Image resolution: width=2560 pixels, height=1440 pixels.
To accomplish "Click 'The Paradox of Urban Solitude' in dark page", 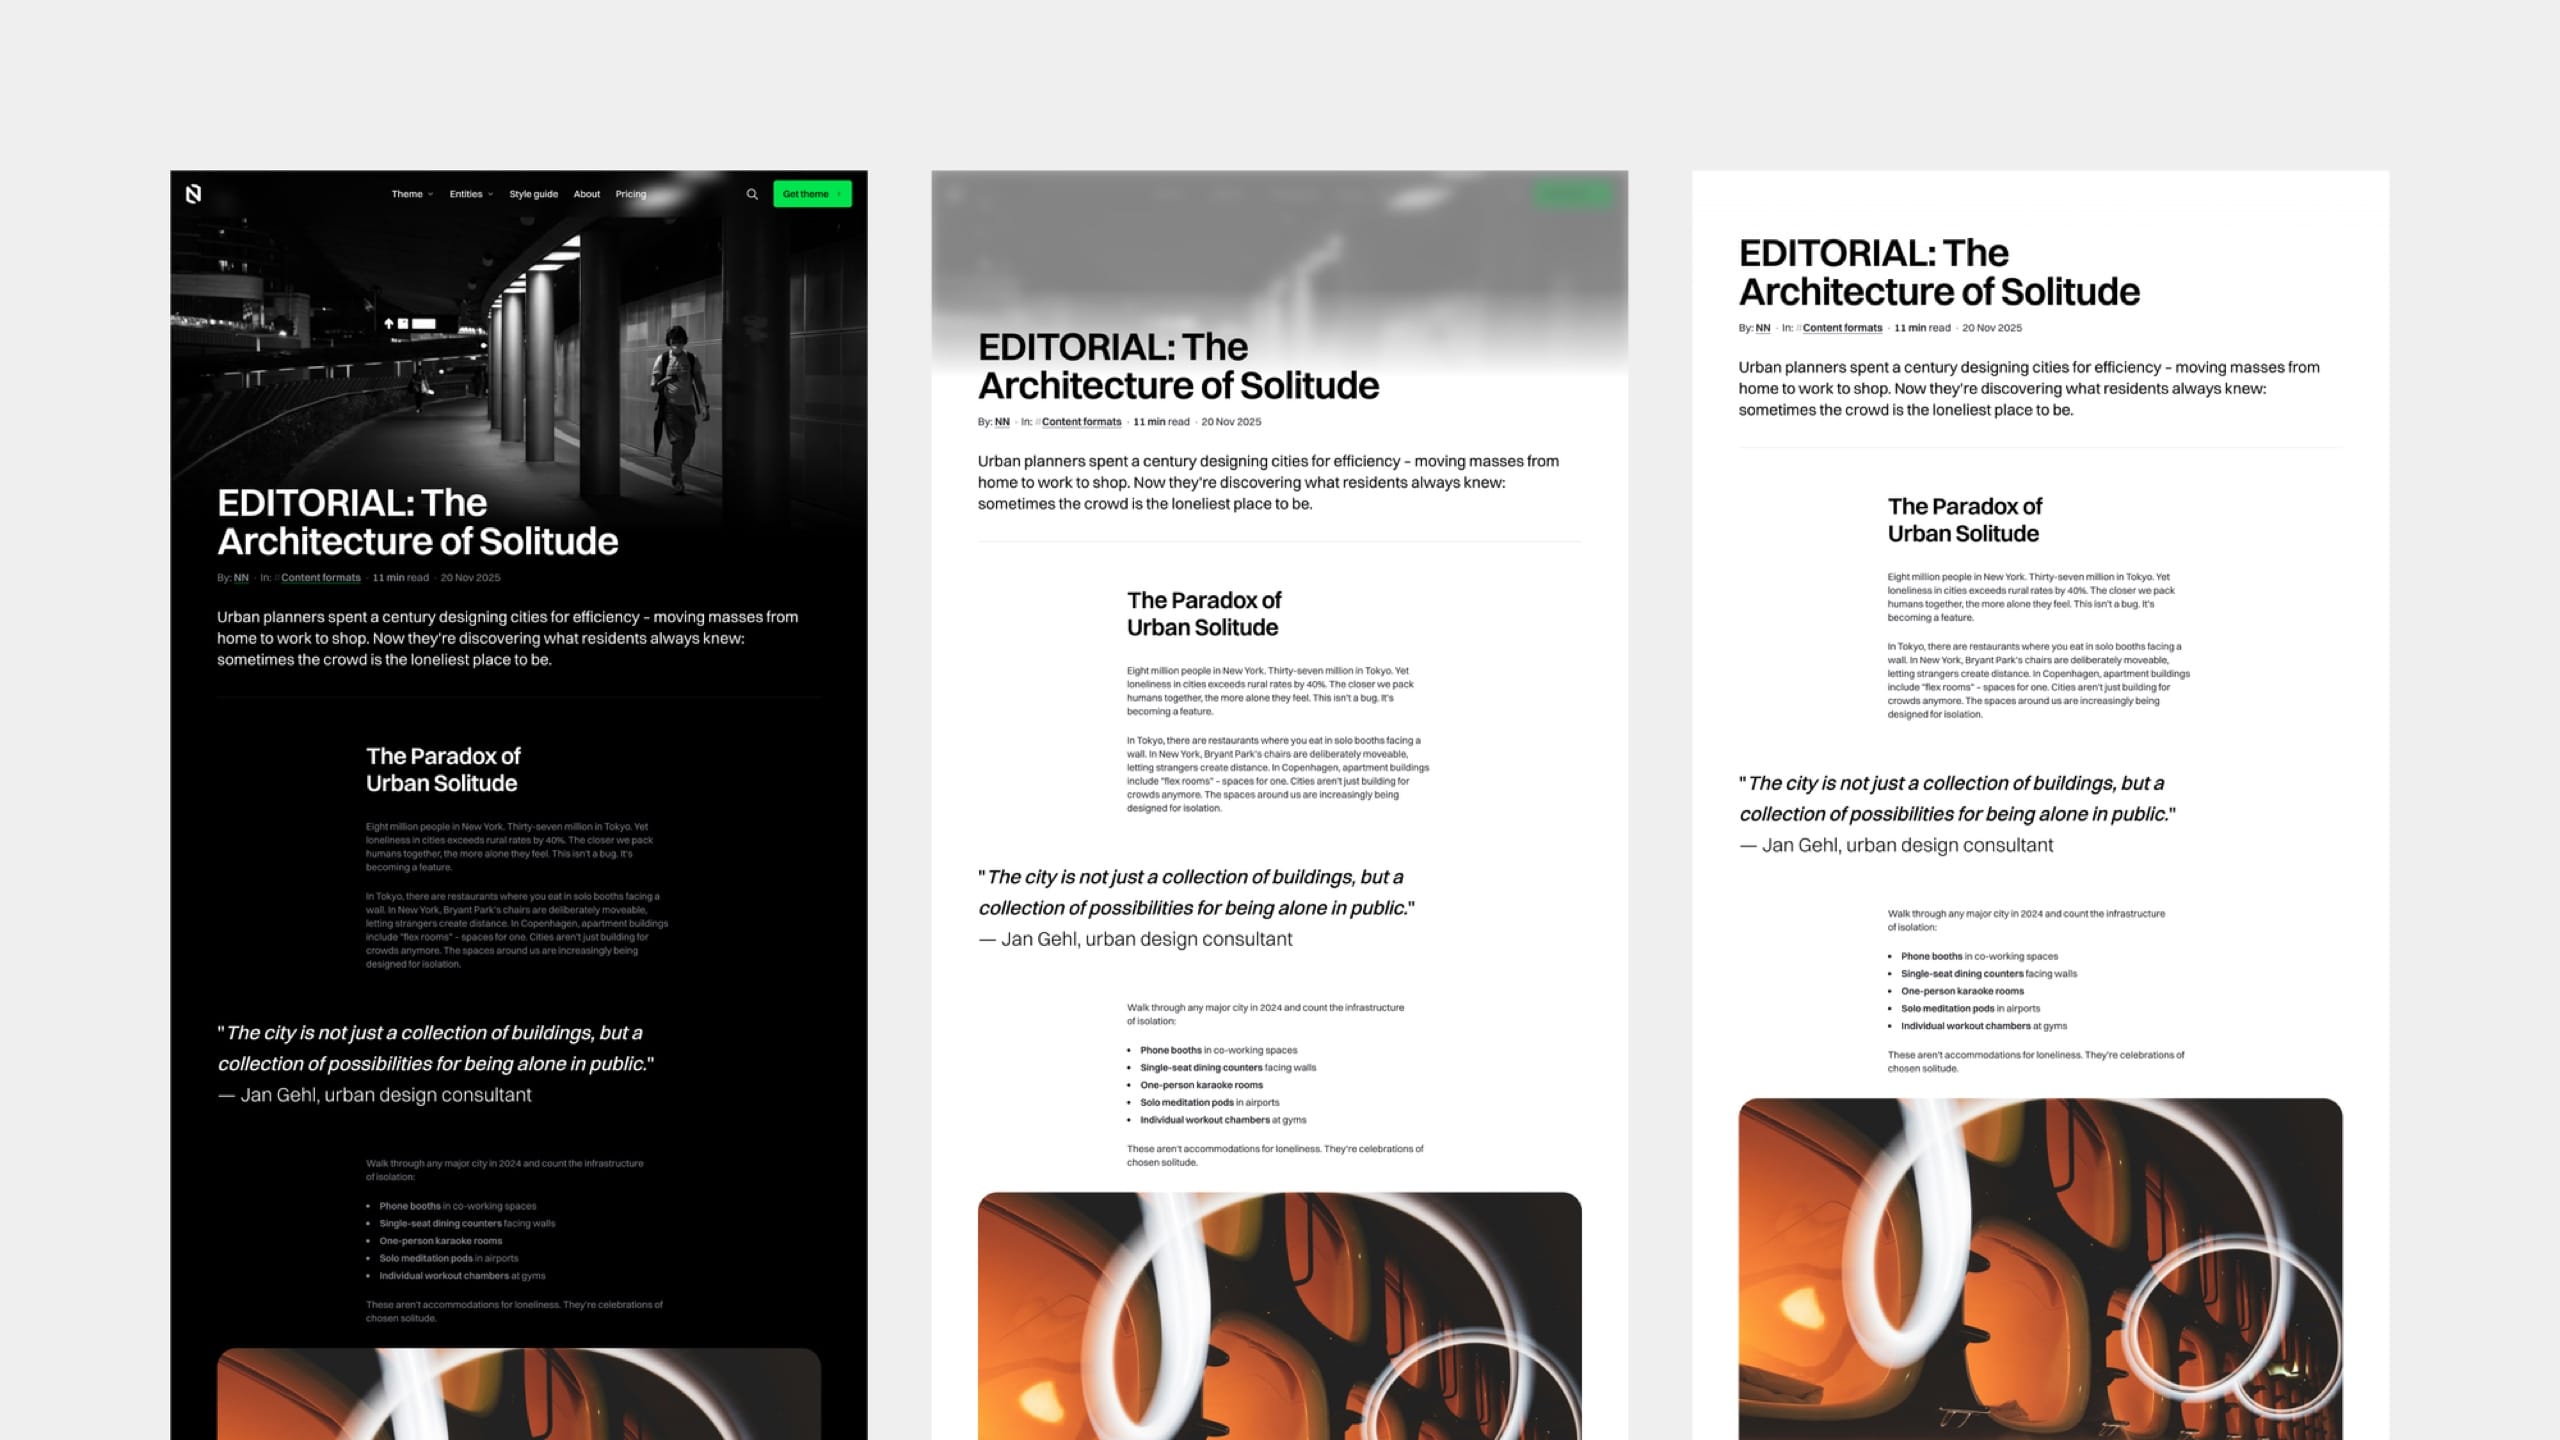I will coord(443,770).
